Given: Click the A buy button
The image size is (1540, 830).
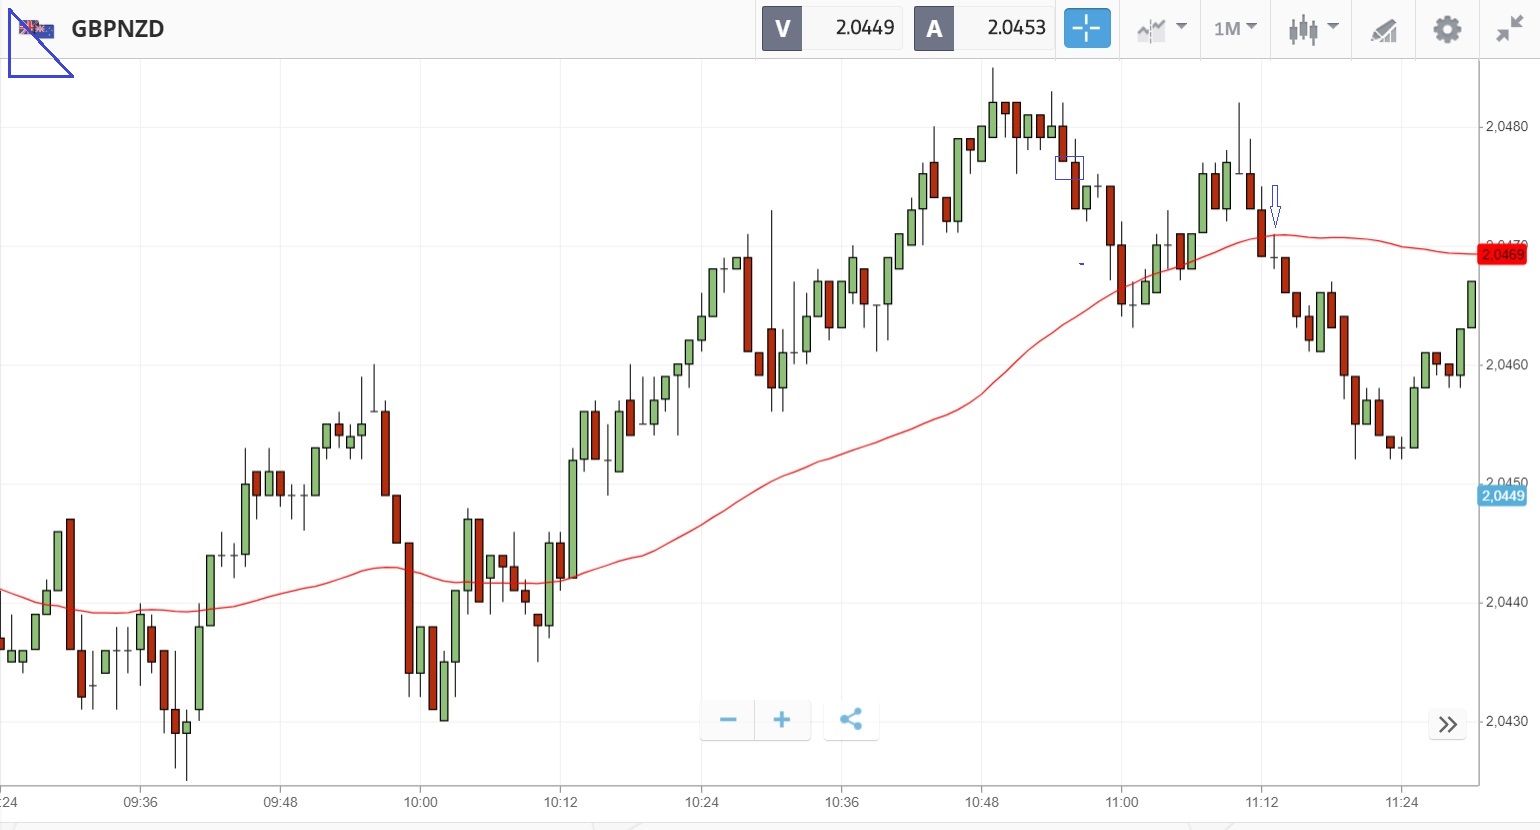Looking at the screenshot, I should click(934, 29).
